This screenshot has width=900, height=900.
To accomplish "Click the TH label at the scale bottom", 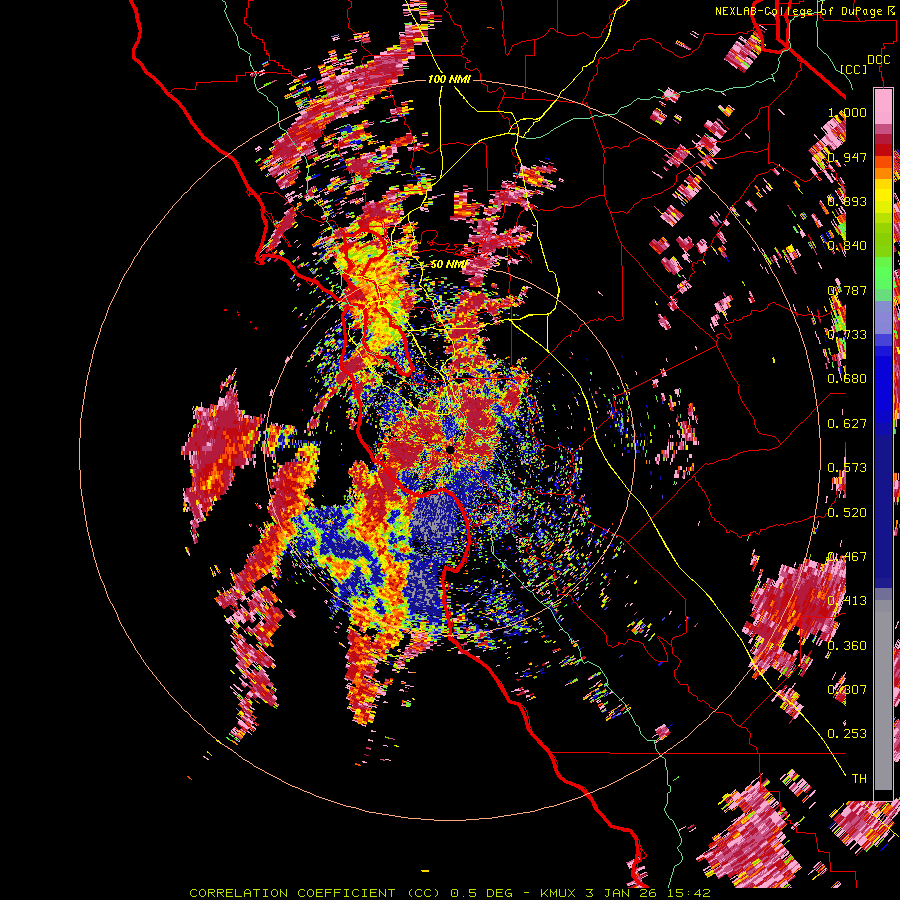I will 859,779.
